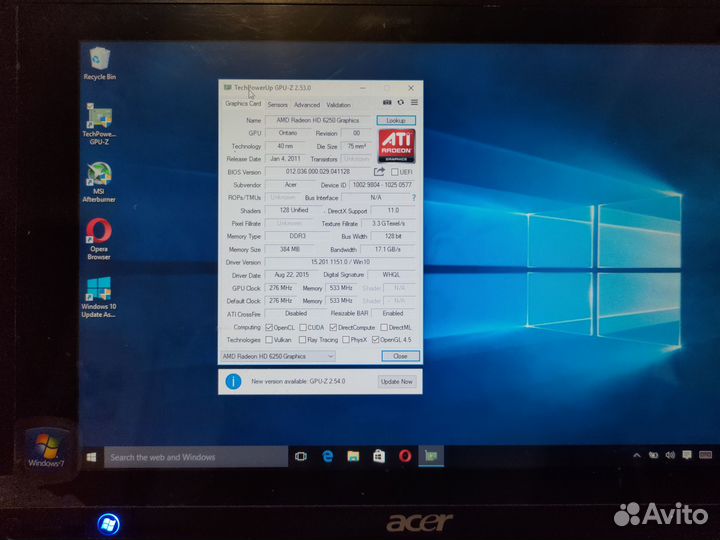
Task: Switch to the Graphics Card tab
Action: coord(243,104)
